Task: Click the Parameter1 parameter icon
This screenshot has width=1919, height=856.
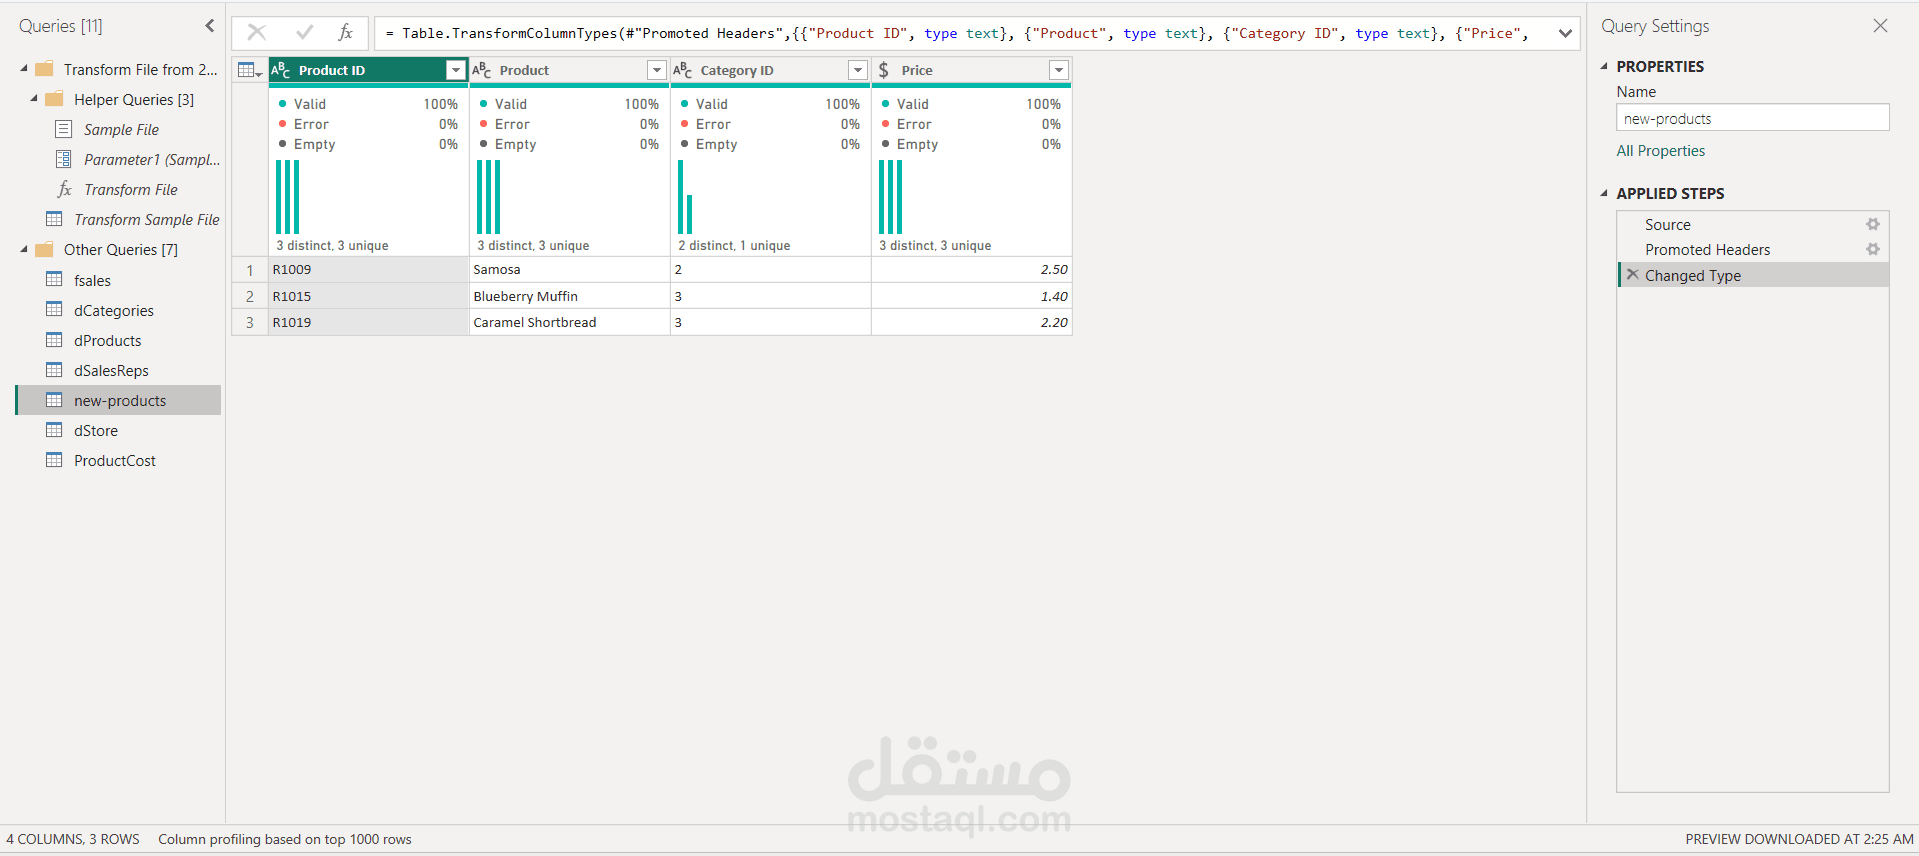Action: [x=64, y=159]
